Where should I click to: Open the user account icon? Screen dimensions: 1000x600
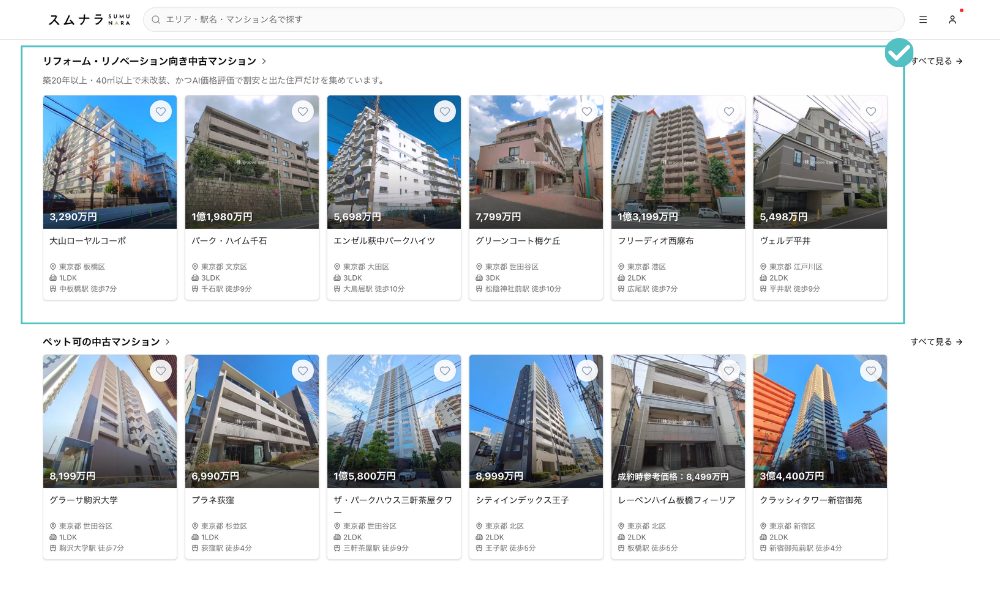[x=952, y=20]
